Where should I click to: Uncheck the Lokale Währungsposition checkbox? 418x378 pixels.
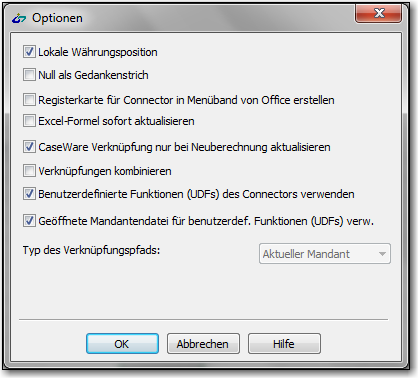click(29, 52)
